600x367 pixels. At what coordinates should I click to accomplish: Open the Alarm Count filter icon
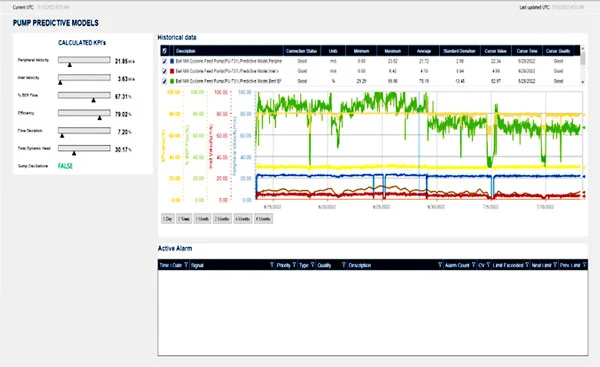coord(473,265)
